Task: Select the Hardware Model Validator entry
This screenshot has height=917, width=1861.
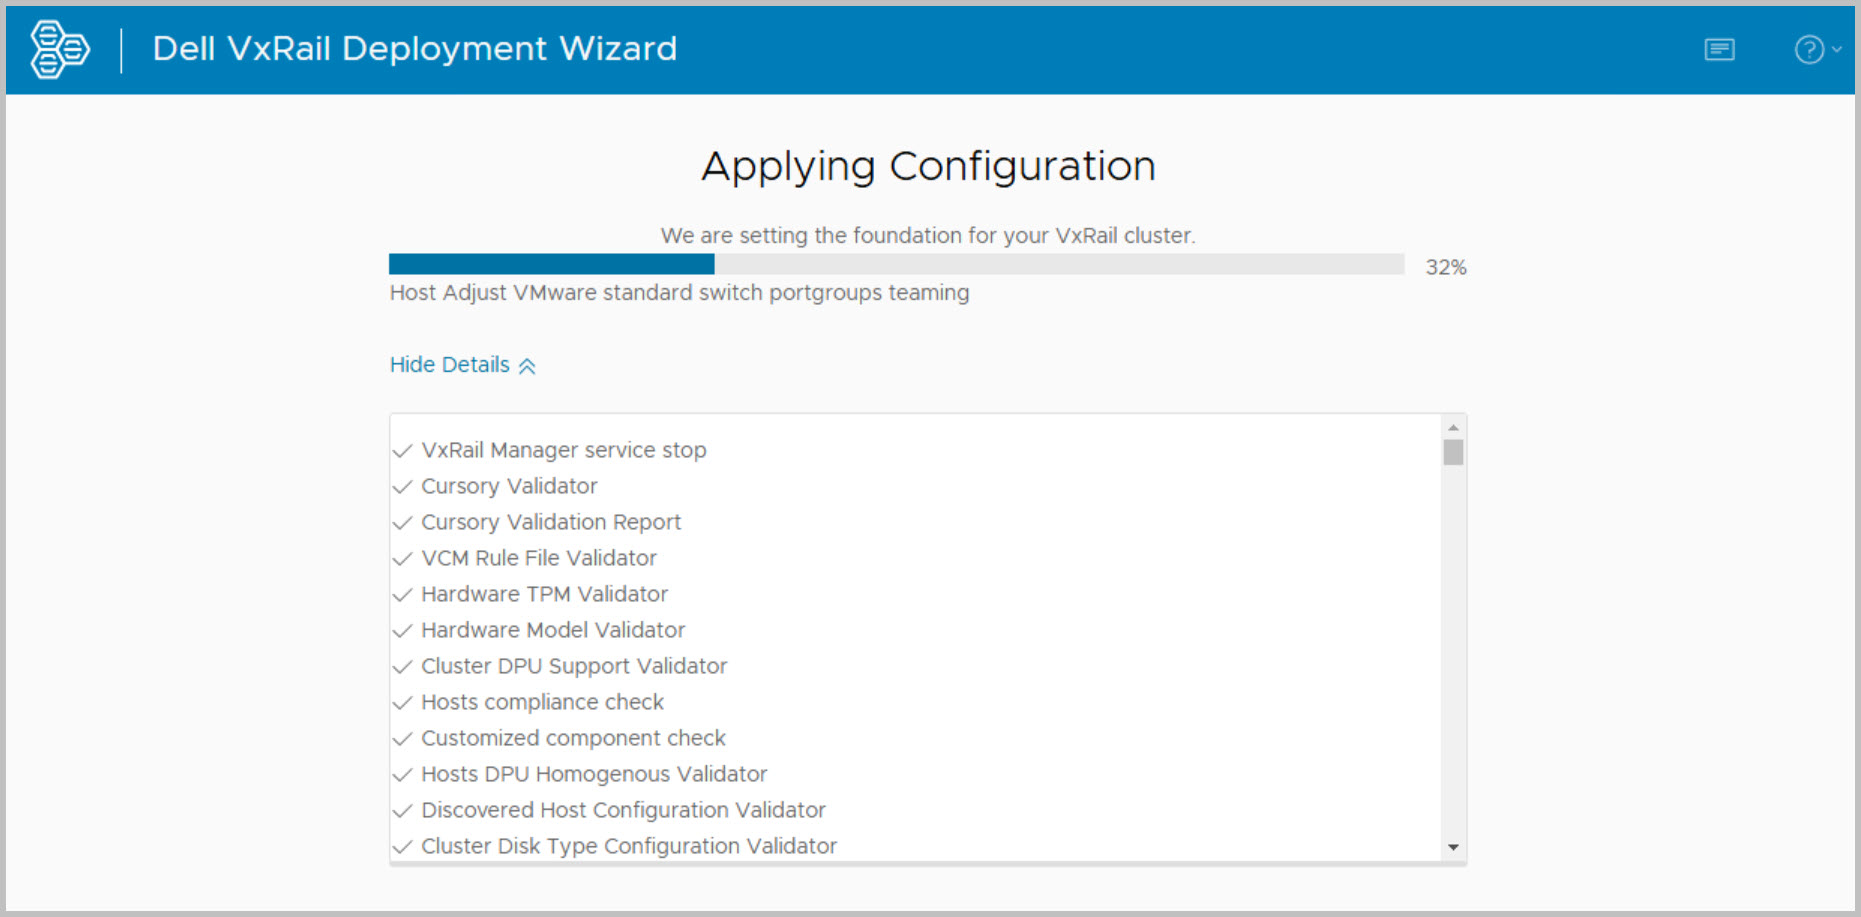Action: [552, 630]
